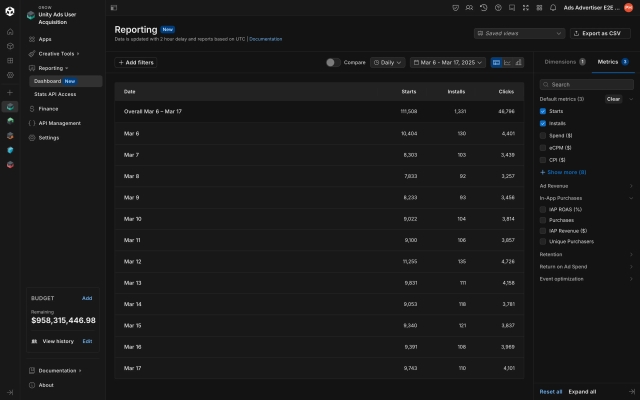This screenshot has height=400, width=640.
Task: Uncheck the Starts metric checkbox
Action: [543, 111]
